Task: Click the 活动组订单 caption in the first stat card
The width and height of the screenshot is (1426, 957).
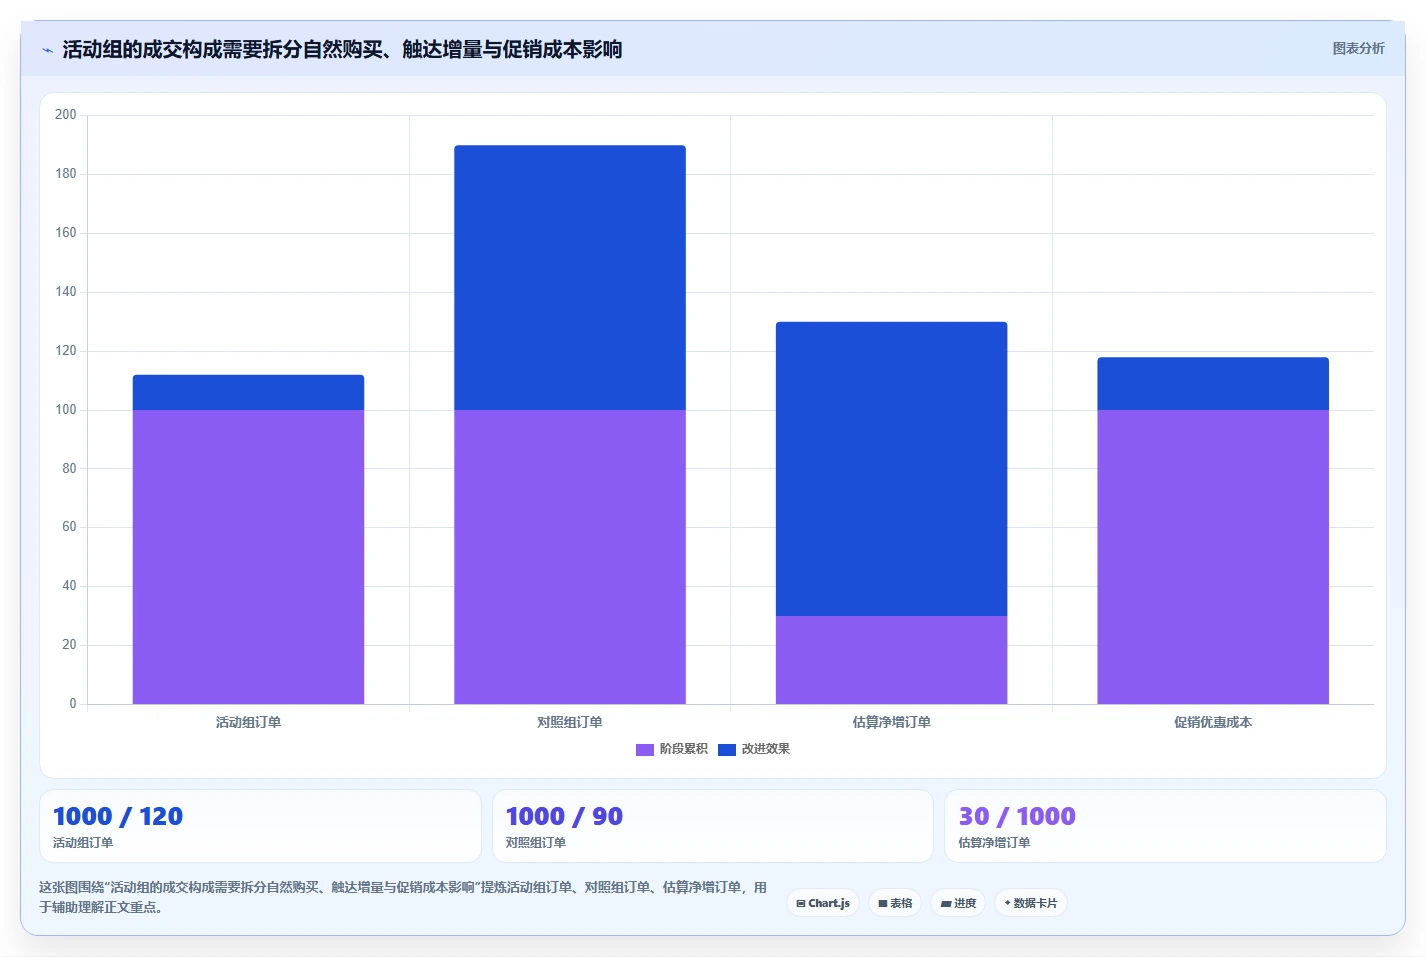Action: tap(83, 843)
